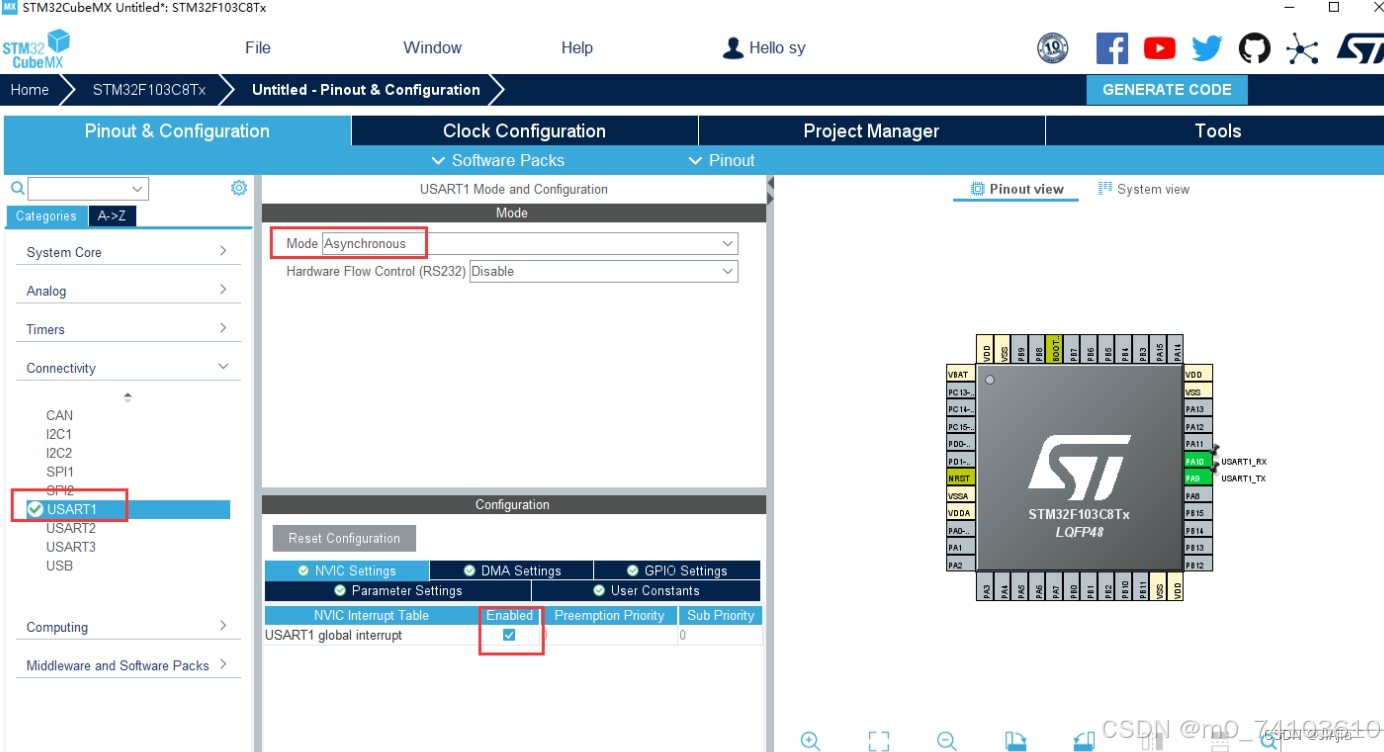Open the Twitter icon link
Image resolution: width=1384 pixels, height=752 pixels.
click(x=1207, y=48)
